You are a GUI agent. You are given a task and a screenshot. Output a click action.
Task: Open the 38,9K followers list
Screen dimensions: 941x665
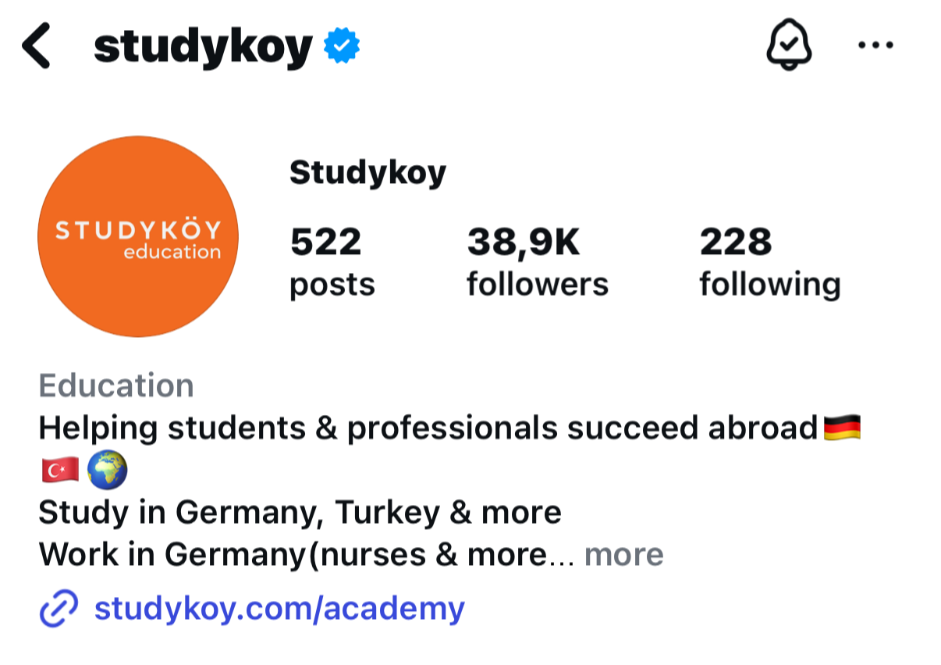click(537, 262)
